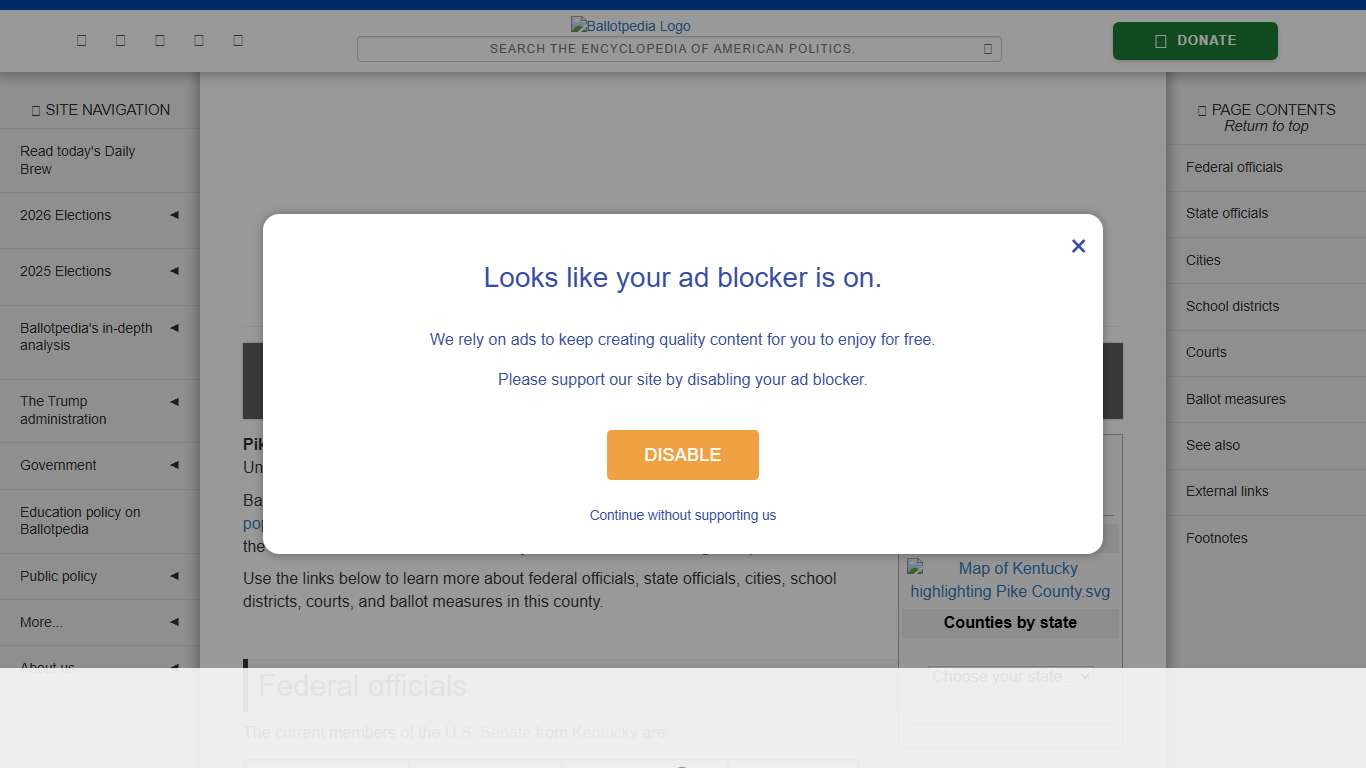Open the Choose your state dropdown
The height and width of the screenshot is (768, 1366).
[1010, 676]
